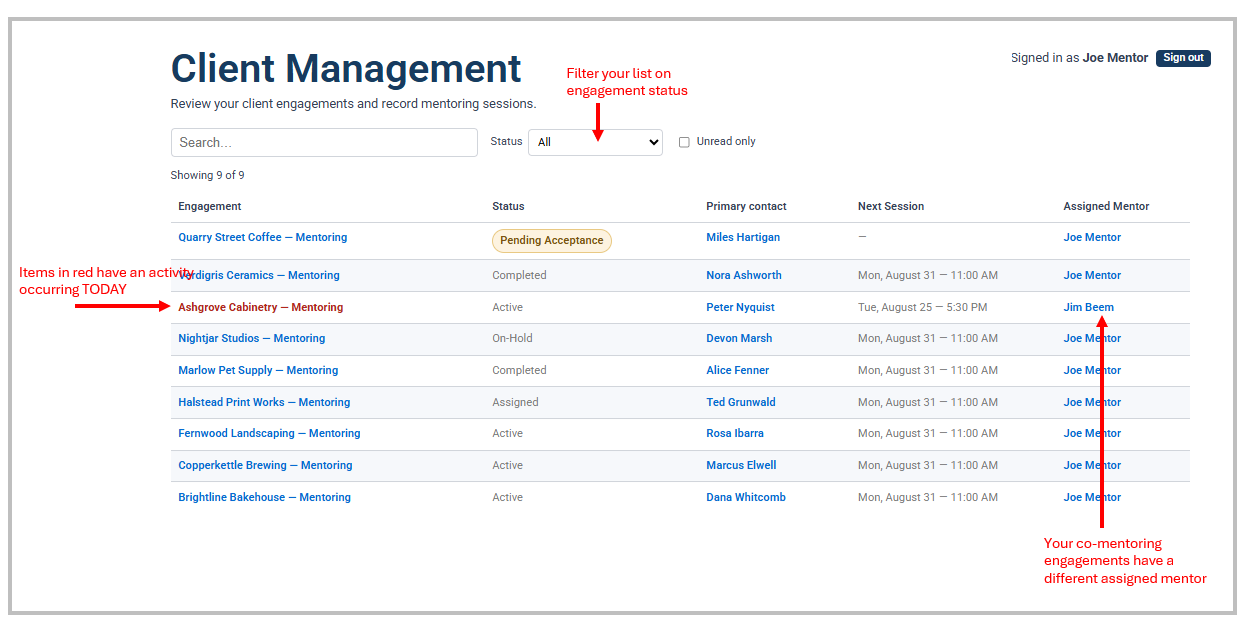Click the Pending Acceptance status badge
This screenshot has width=1250, height=626.
point(551,241)
